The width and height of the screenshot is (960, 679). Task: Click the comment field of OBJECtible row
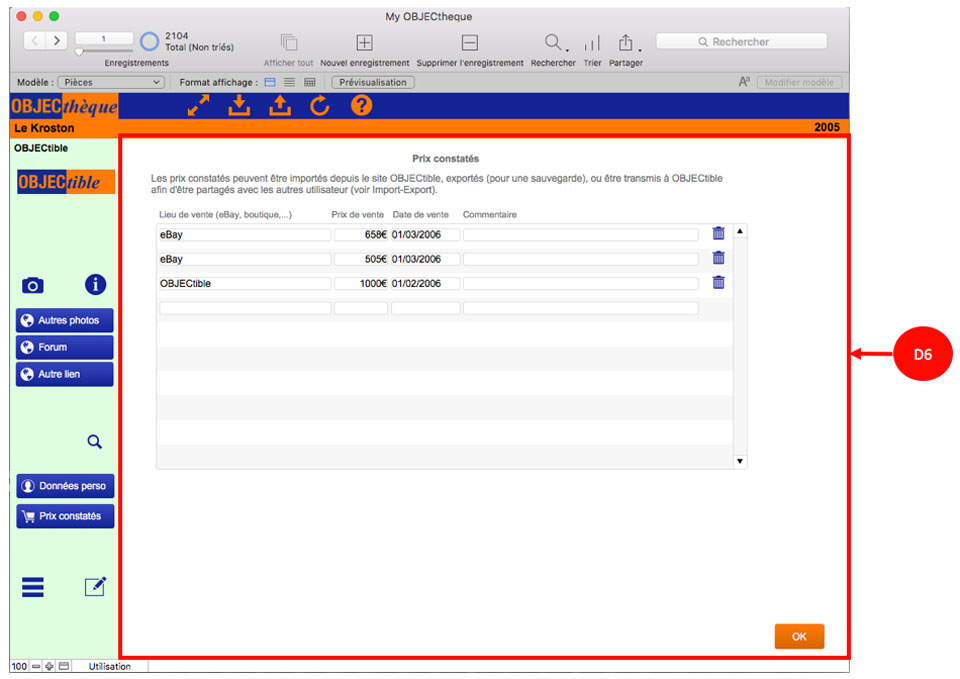580,283
